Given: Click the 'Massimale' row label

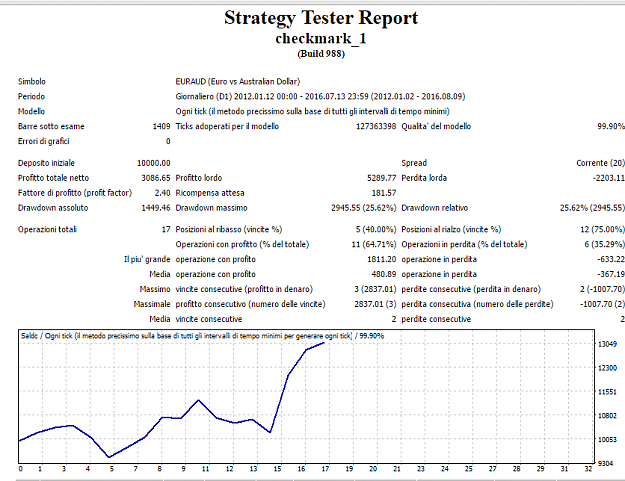Looking at the screenshot, I should pyautogui.click(x=152, y=304).
